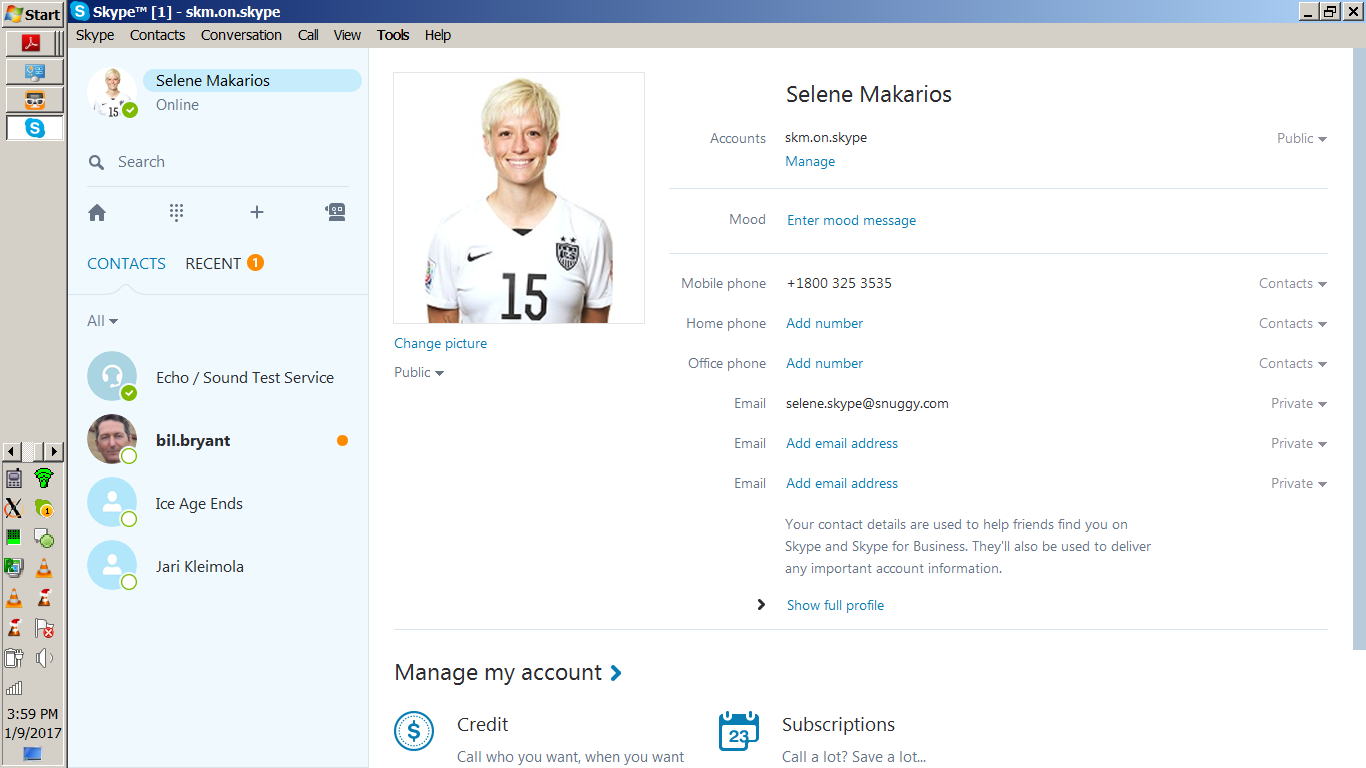Open the Skype home view icon
This screenshot has height=768, width=1366.
coord(97,212)
